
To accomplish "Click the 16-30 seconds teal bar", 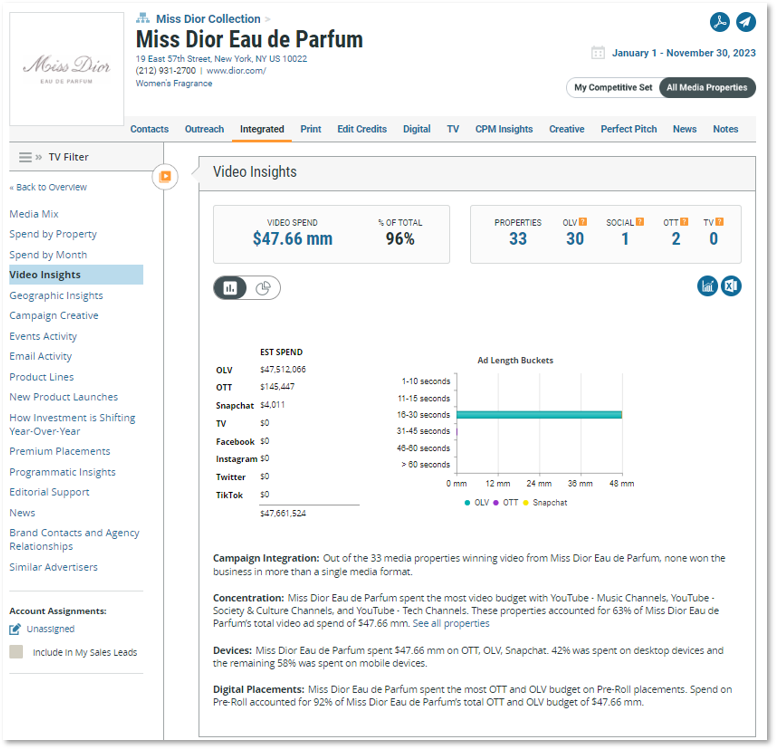I will tap(539, 415).
